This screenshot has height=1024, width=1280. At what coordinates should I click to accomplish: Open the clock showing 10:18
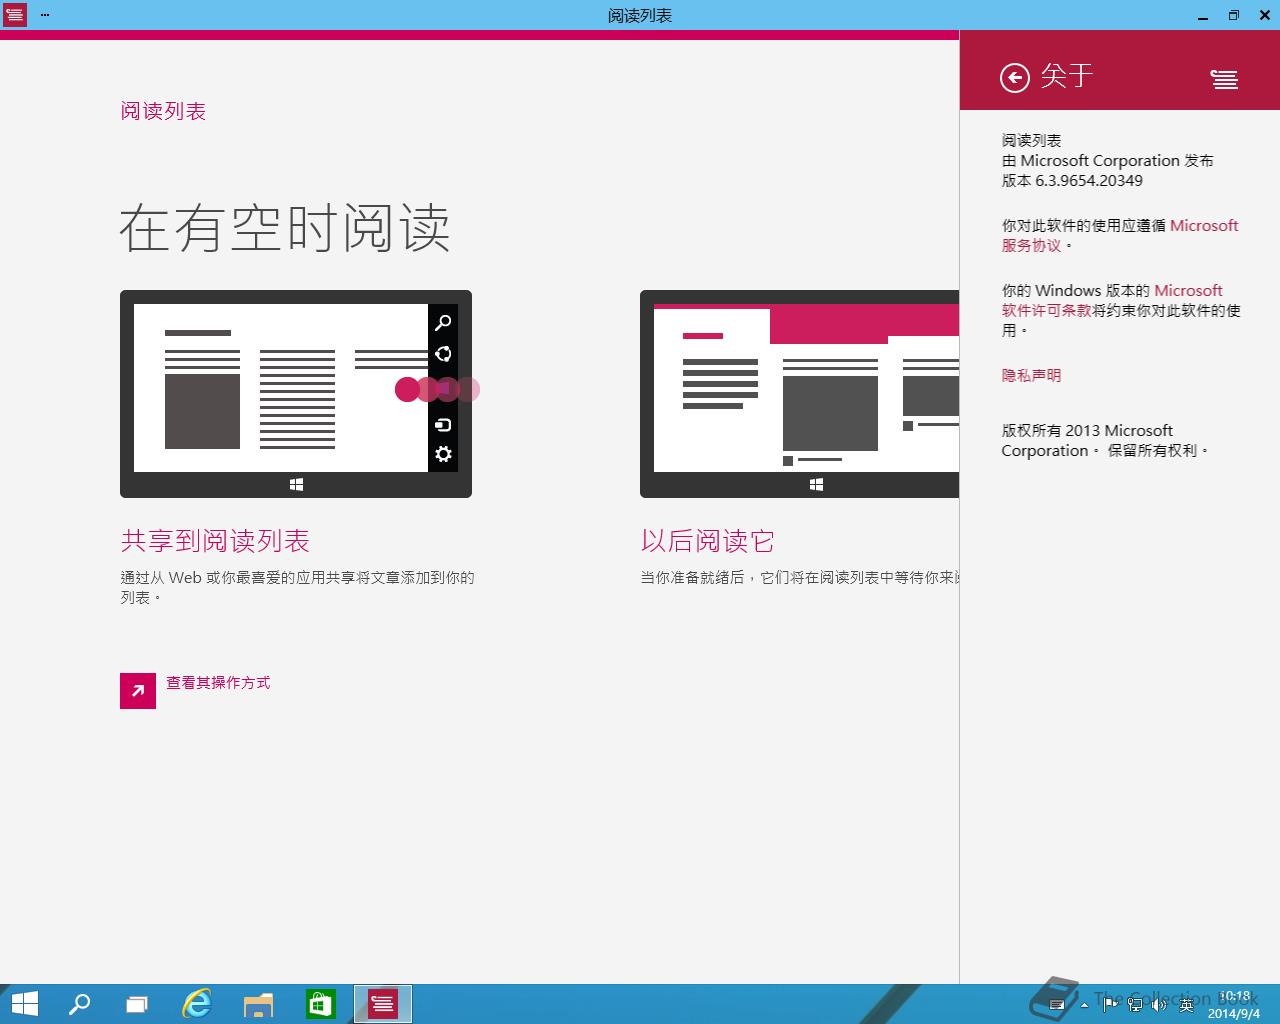click(x=1234, y=1004)
